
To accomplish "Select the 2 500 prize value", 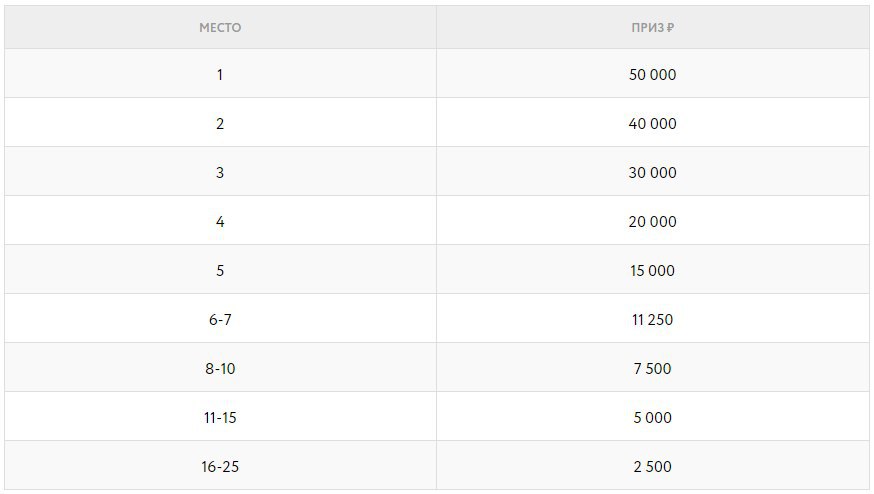I will click(x=652, y=467).
